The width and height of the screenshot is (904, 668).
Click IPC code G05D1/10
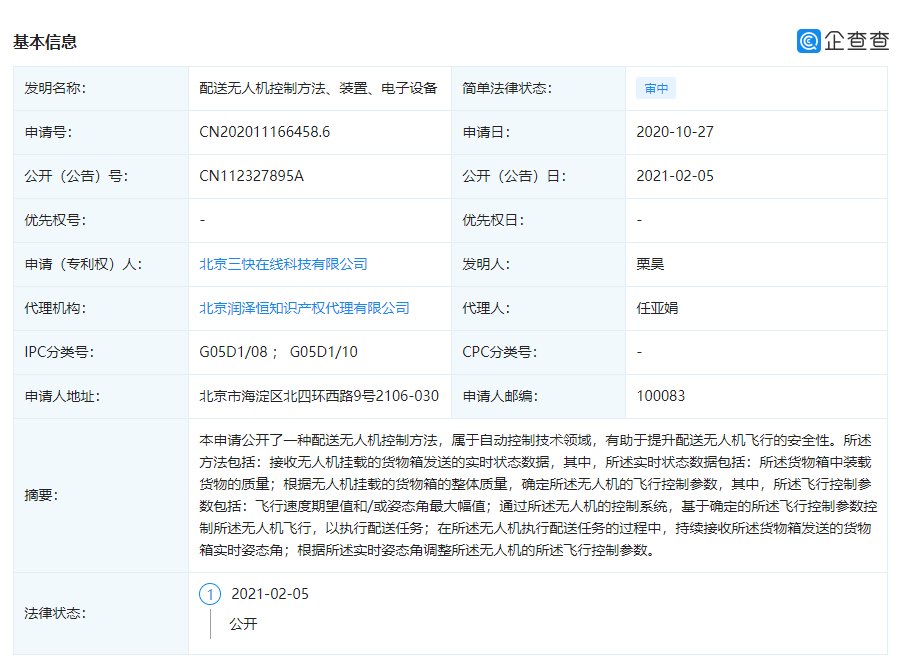[x=323, y=352]
